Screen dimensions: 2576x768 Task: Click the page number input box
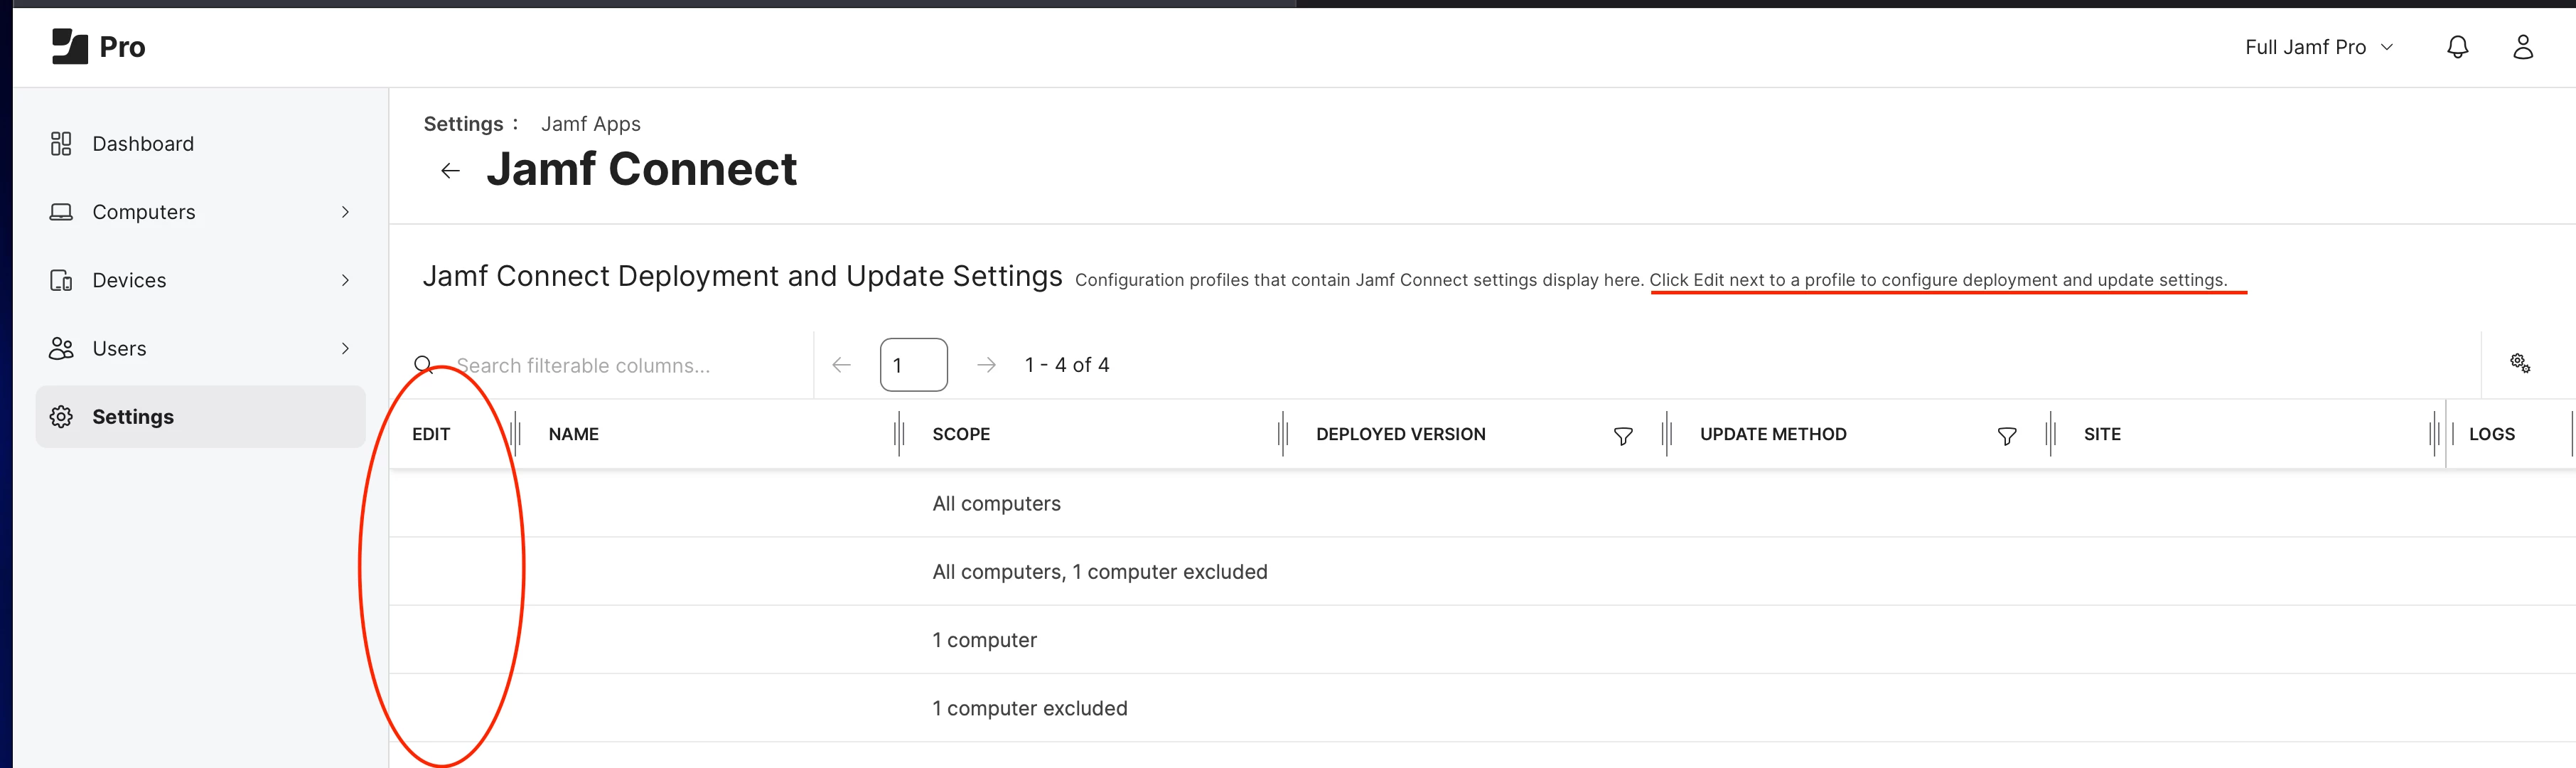coord(913,365)
